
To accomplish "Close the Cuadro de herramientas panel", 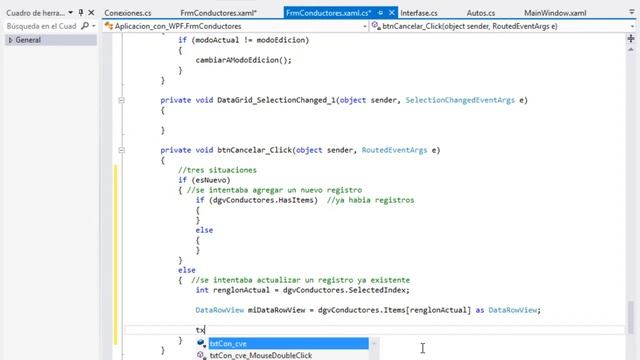I will point(91,13).
